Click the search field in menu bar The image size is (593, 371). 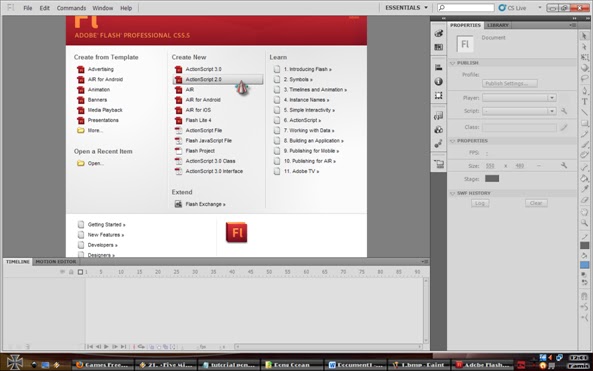pos(466,8)
